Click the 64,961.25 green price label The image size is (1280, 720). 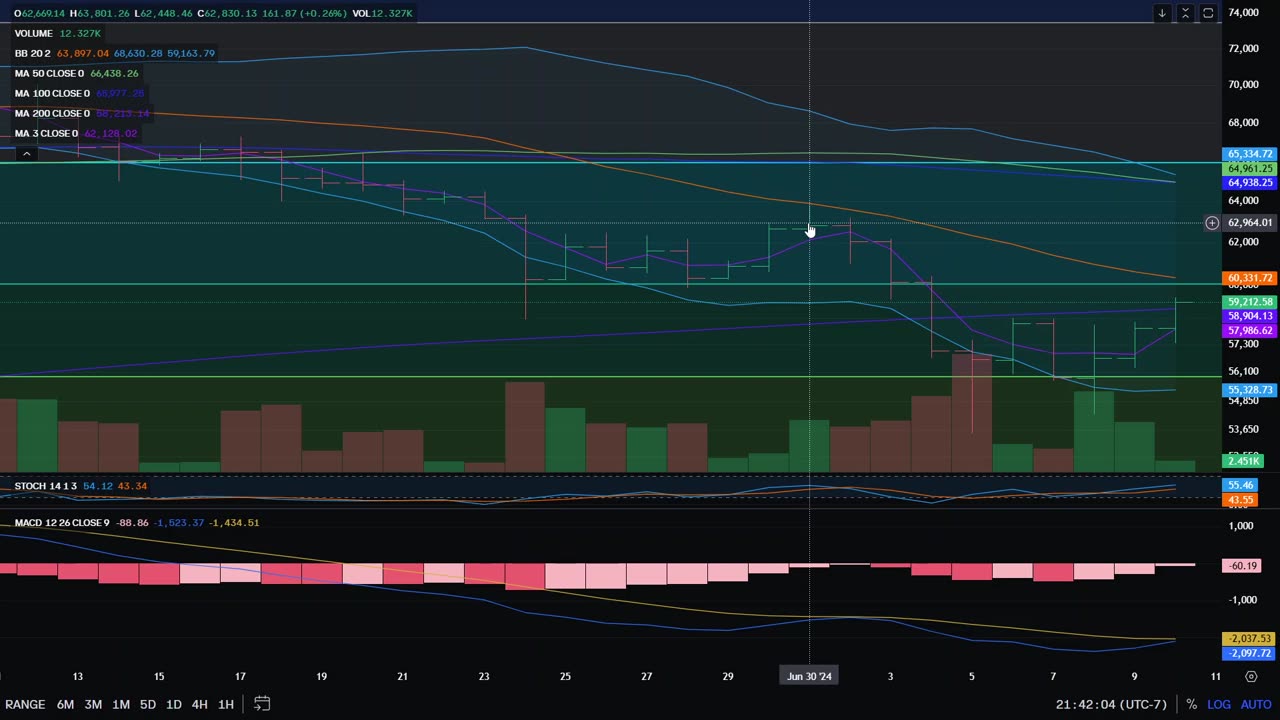click(1250, 169)
